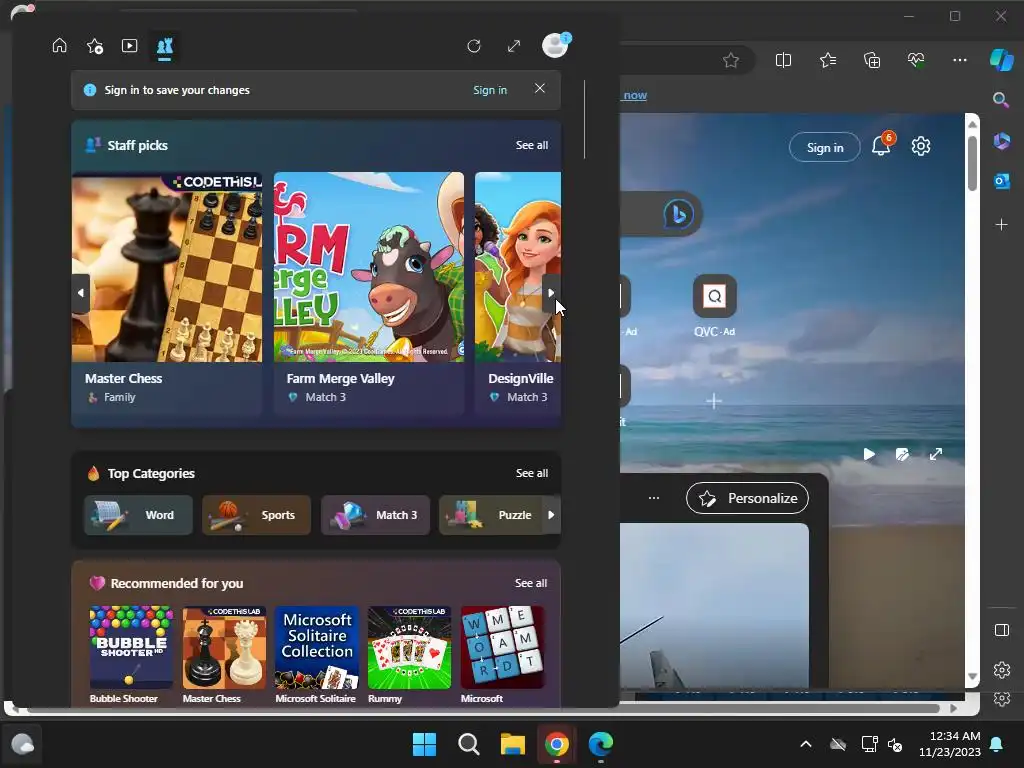
Task: Switch to Microsoft Edge in taskbar
Action: tap(601, 744)
